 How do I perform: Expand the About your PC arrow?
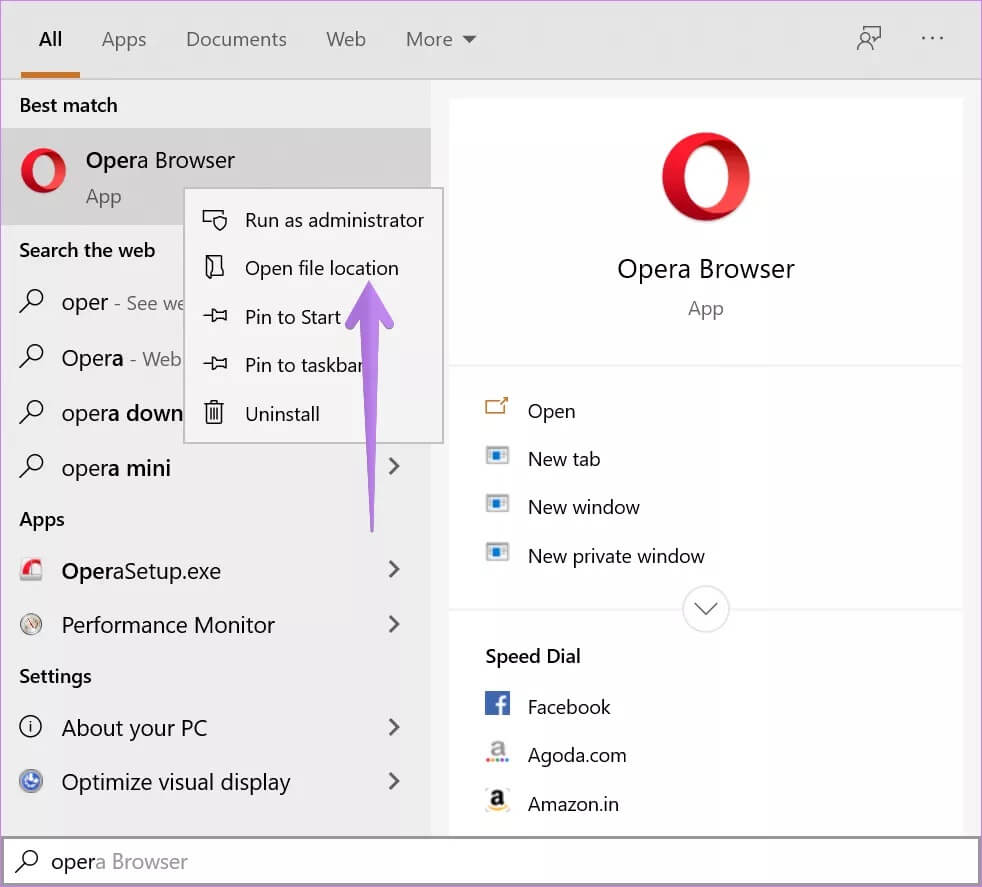(x=393, y=727)
